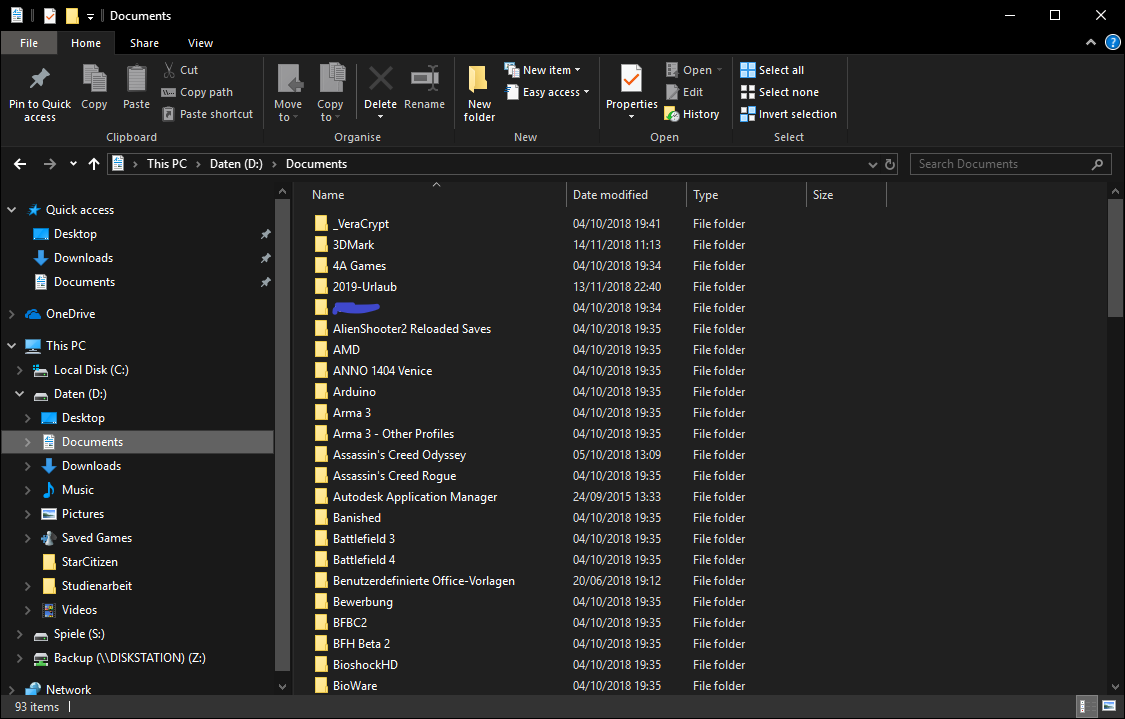Click the Rename icon
The image size is (1125, 719).
[424, 78]
